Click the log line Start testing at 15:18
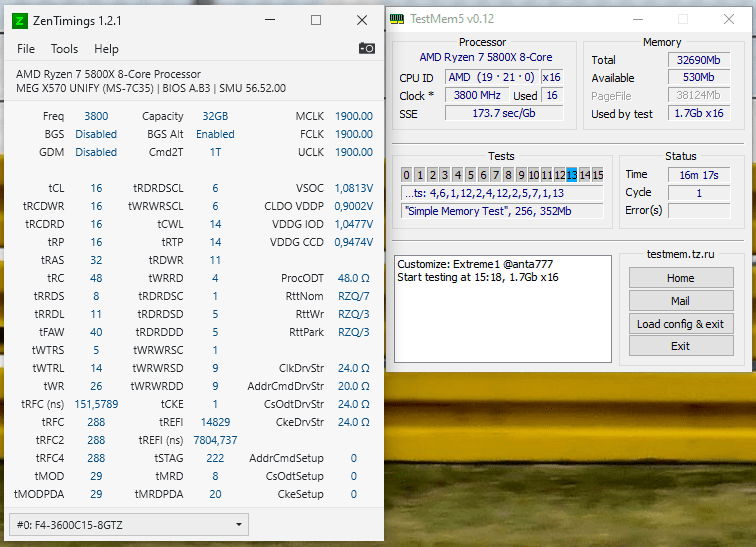This screenshot has height=547, width=756. coord(478,277)
